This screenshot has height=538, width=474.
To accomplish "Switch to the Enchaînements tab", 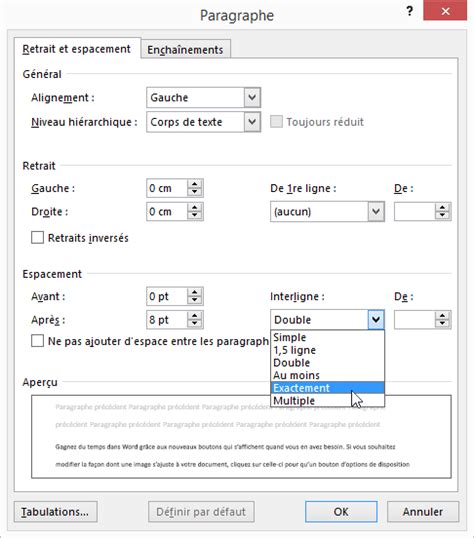I will (x=185, y=50).
